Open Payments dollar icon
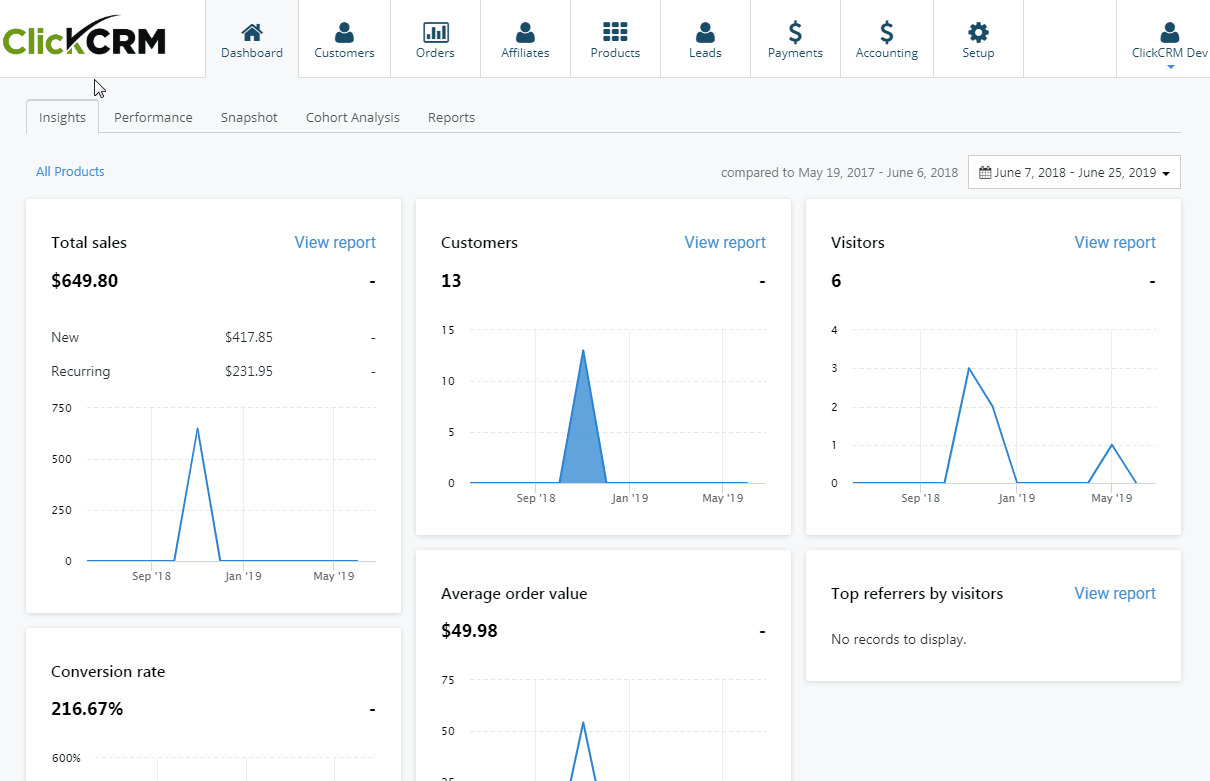 pyautogui.click(x=795, y=32)
